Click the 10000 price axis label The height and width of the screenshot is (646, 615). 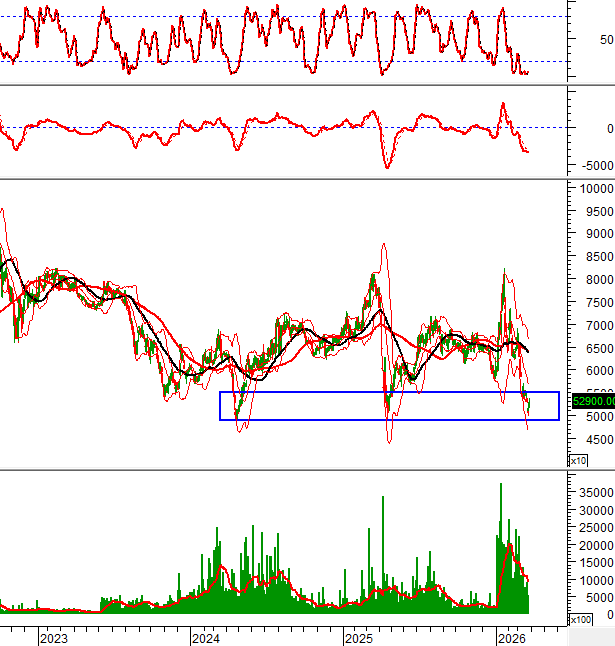(x=595, y=189)
